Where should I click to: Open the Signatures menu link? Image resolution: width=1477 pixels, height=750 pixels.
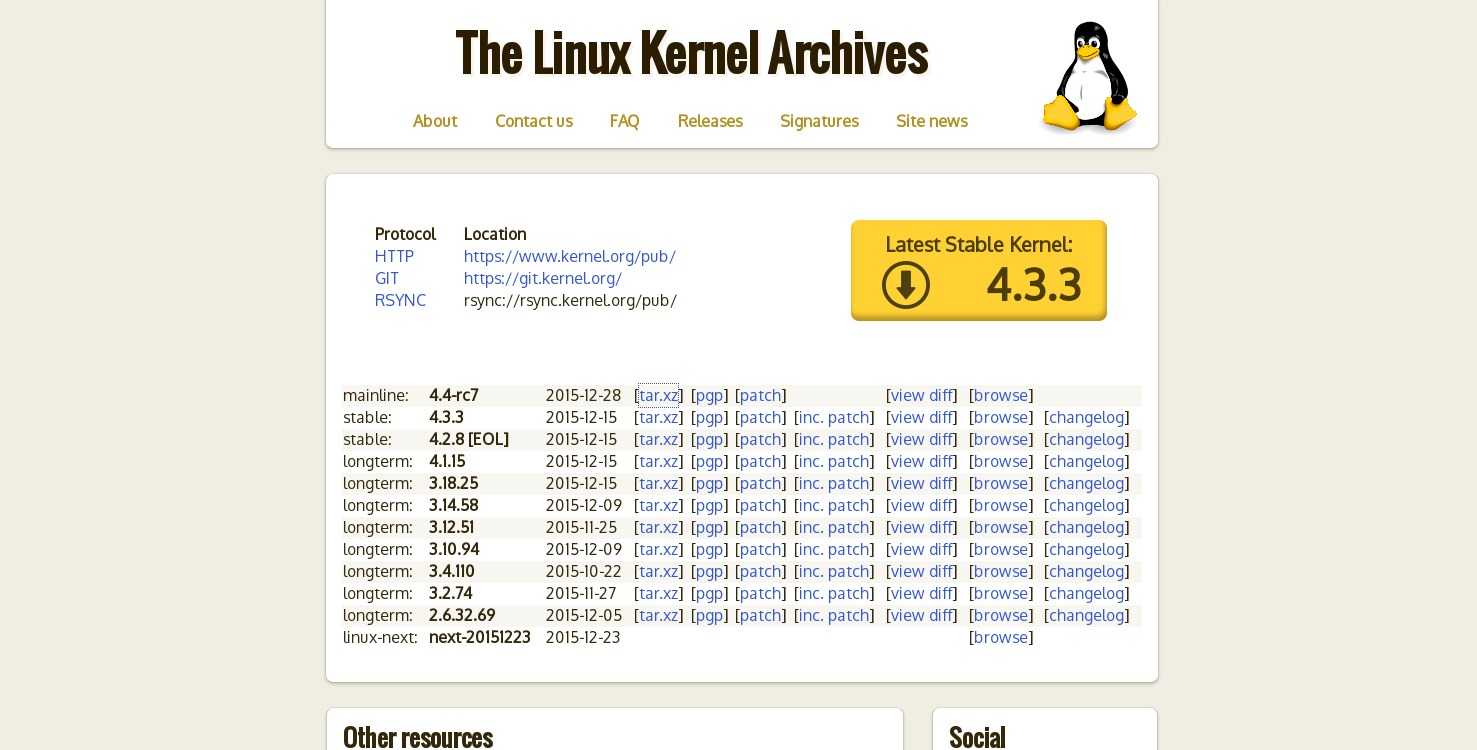click(x=819, y=121)
